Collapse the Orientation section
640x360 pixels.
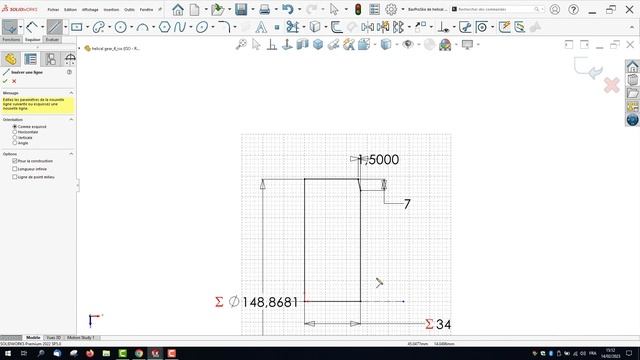click(71, 120)
